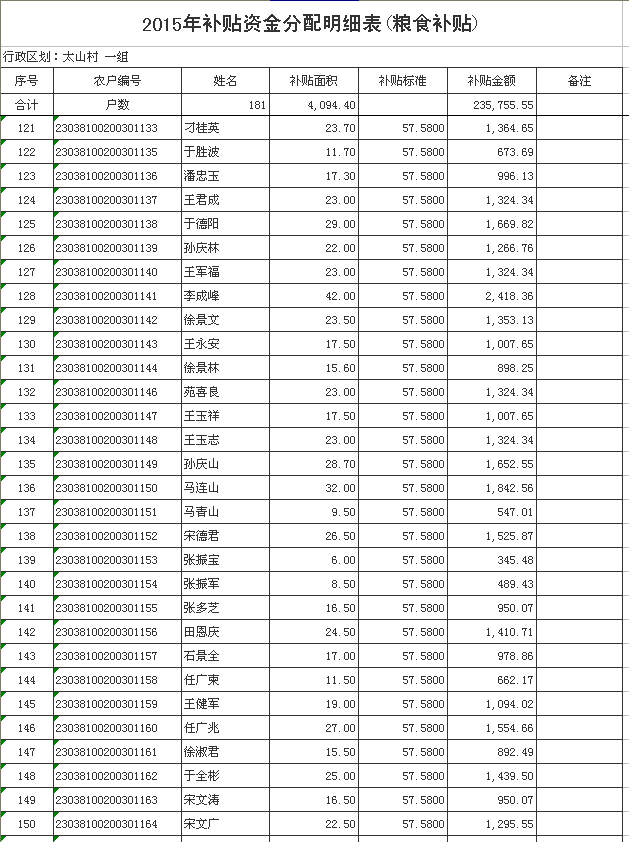The width and height of the screenshot is (629, 842).
Task: Click name cell 徐景文
Action: [x=226, y=320]
